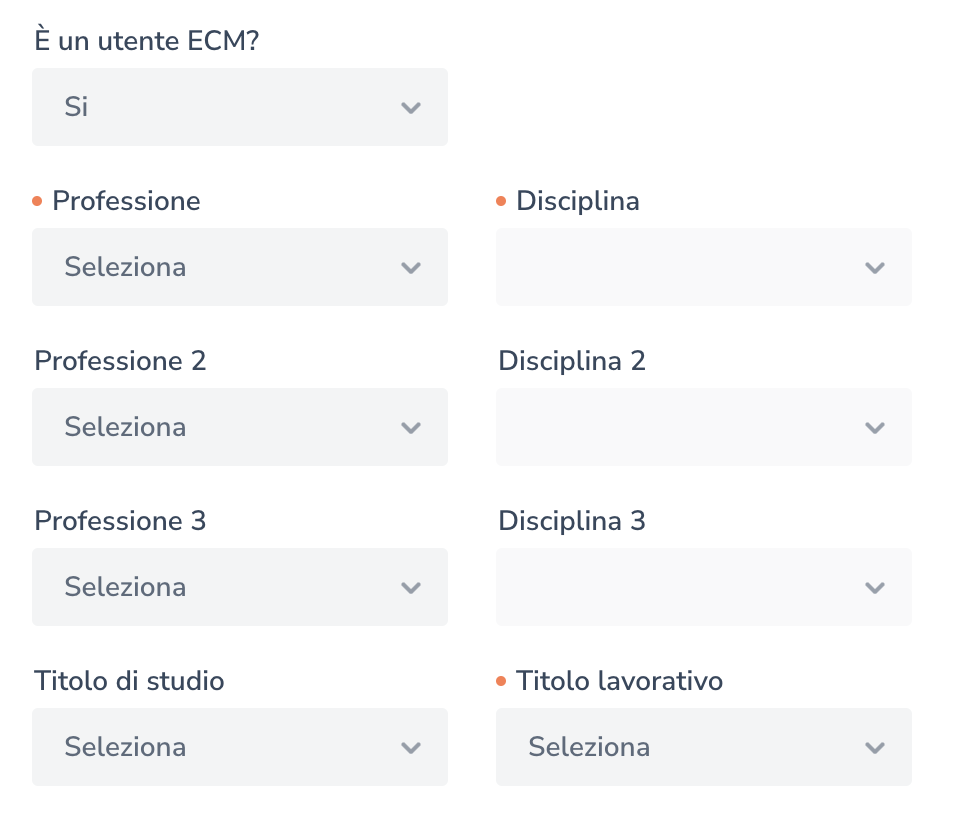Click the chevron arrow of Professione 2
This screenshot has height=818, width=954.
coord(410,428)
